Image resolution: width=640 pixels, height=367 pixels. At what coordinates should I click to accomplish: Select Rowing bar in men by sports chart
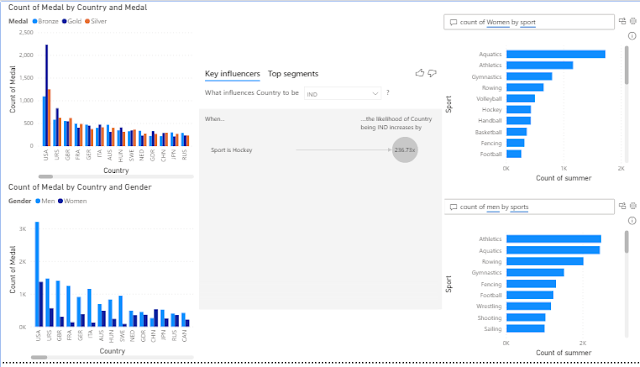click(x=545, y=261)
